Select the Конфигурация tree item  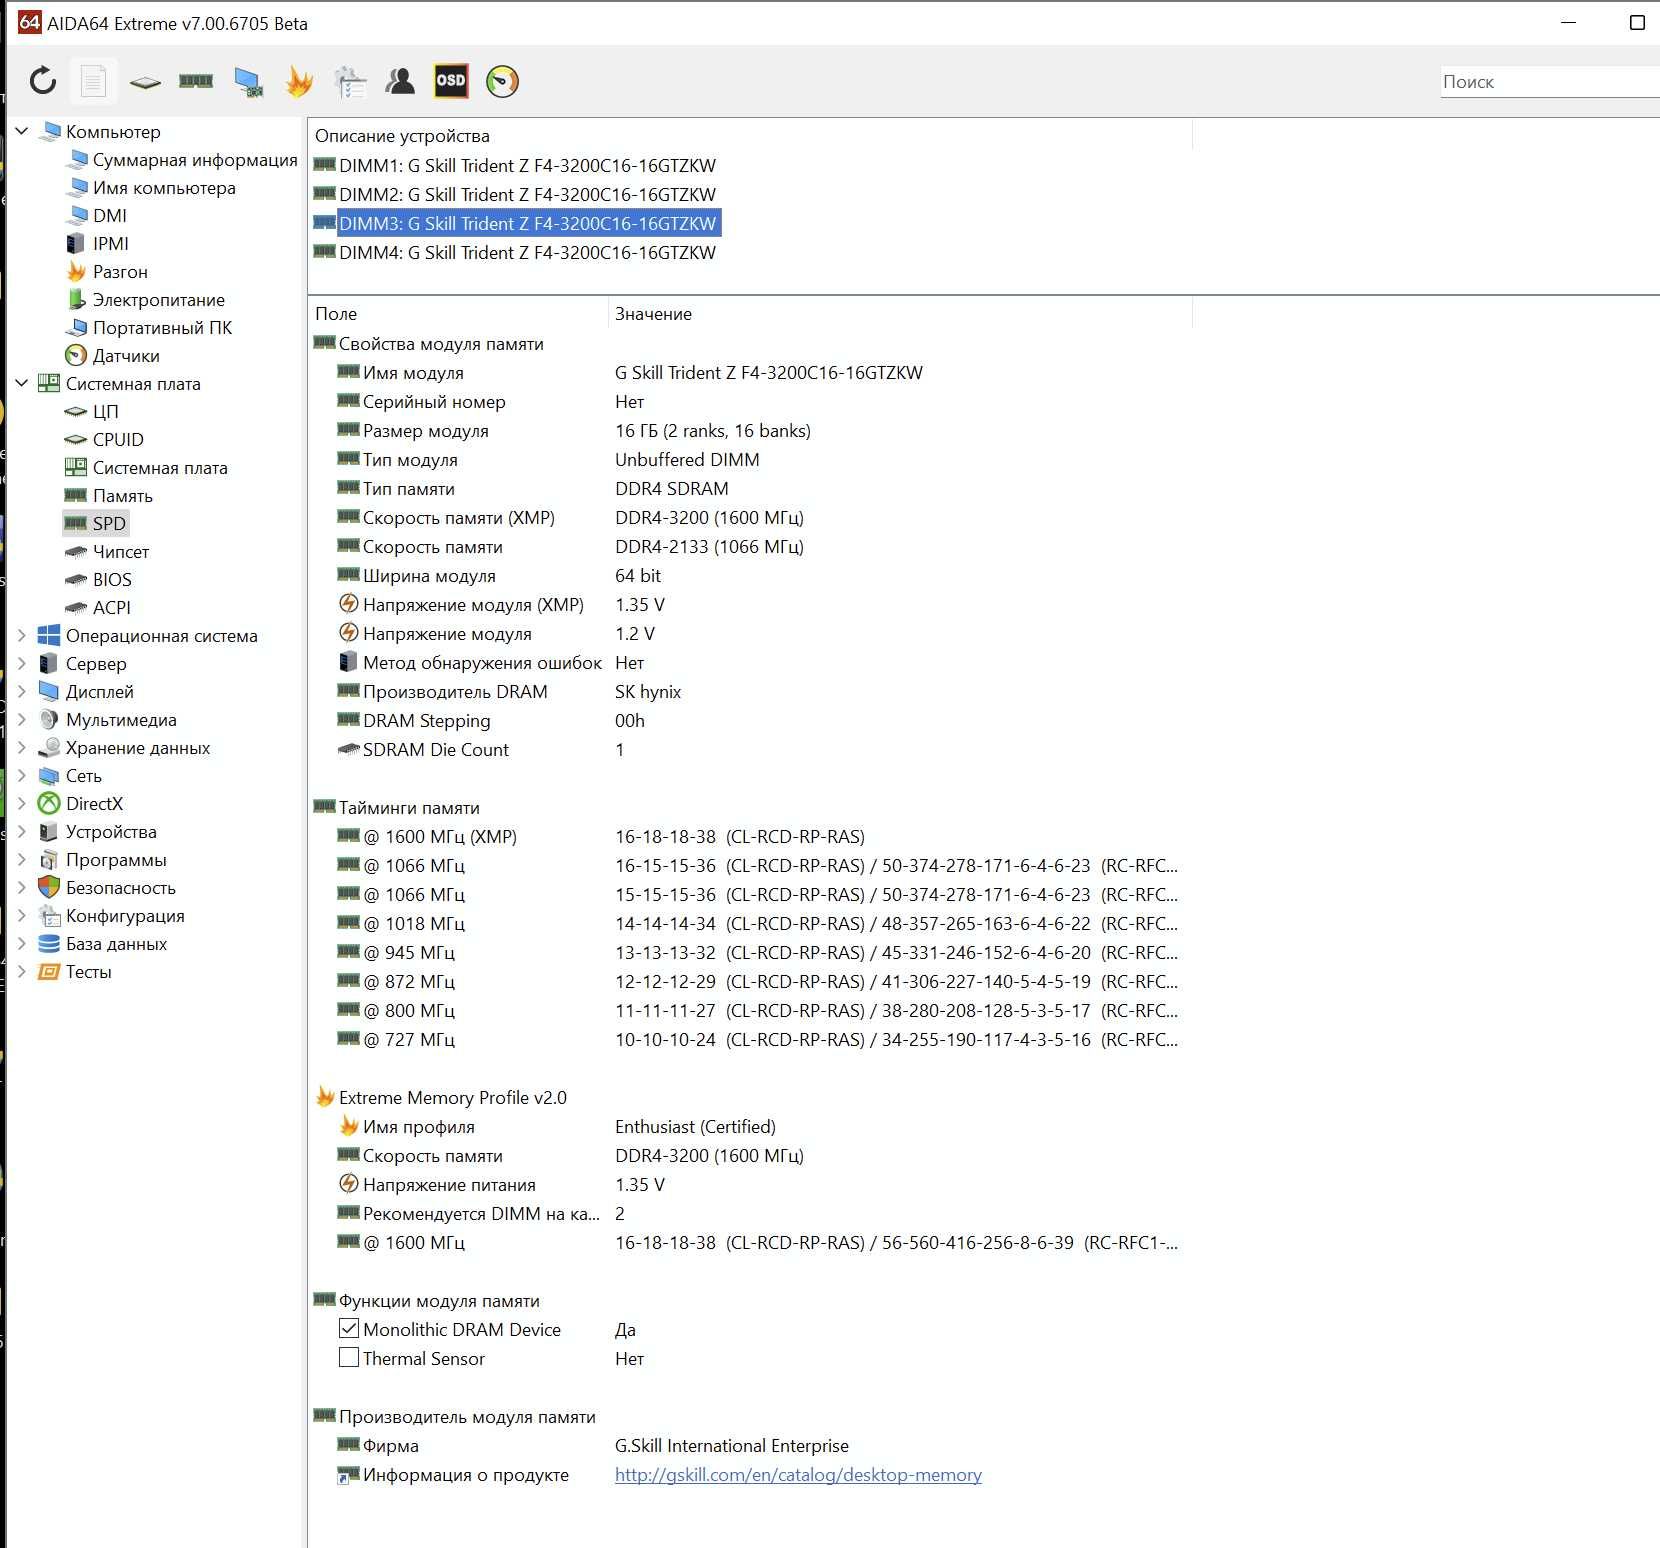(111, 915)
